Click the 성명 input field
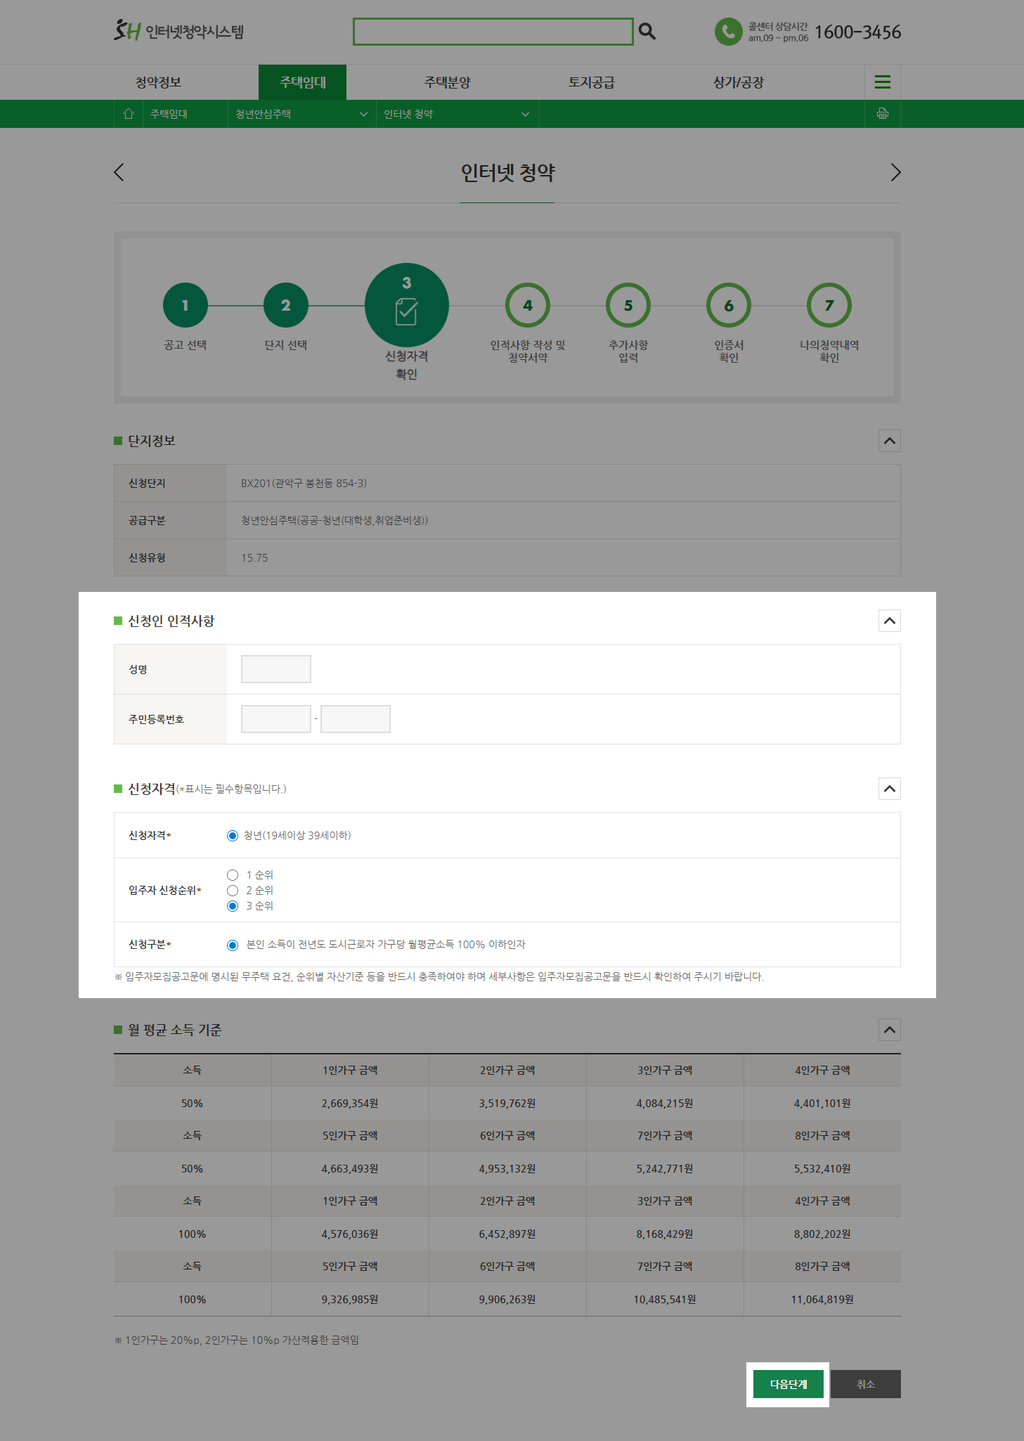The image size is (1024, 1441). click(x=276, y=669)
